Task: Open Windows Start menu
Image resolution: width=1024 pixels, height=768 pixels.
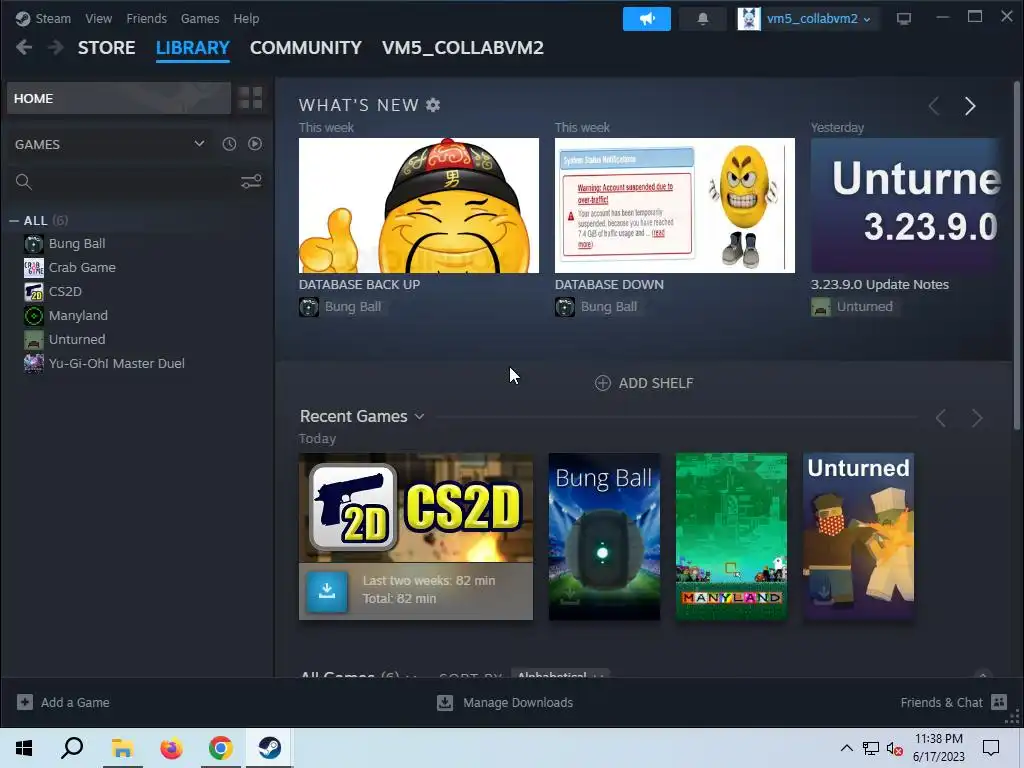Action: 24,748
